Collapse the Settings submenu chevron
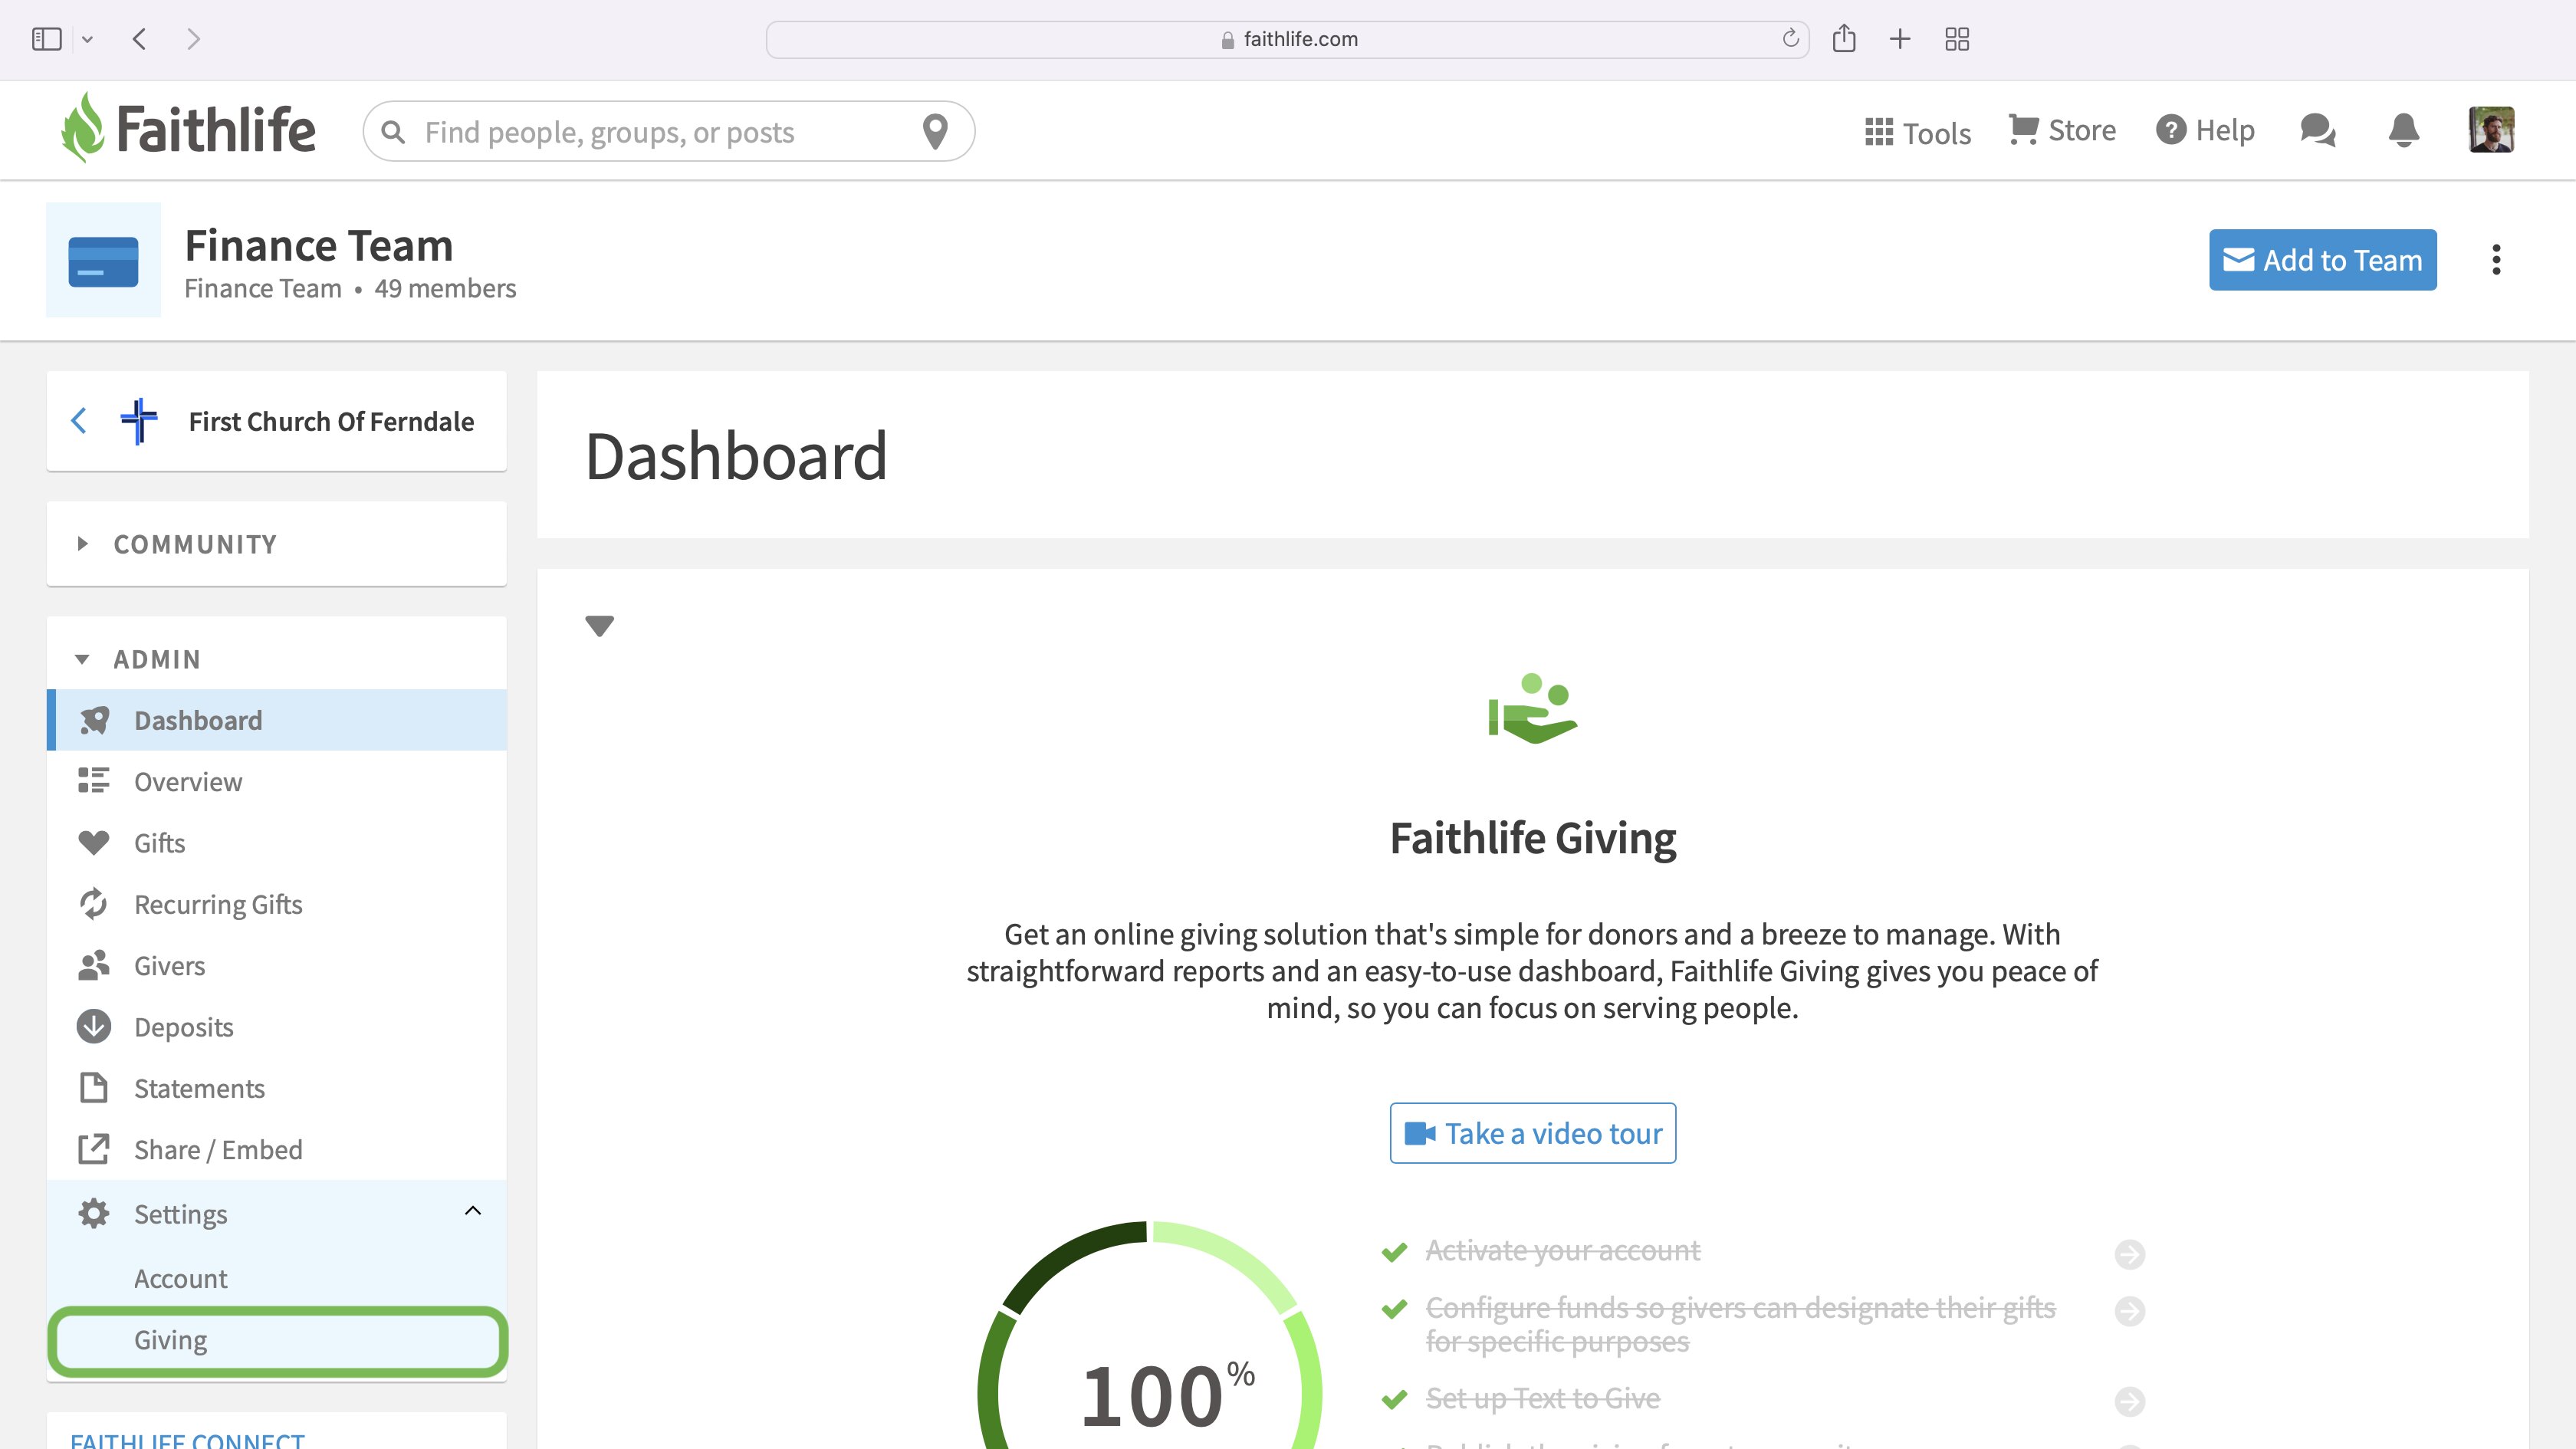Screen dimensions: 2576x1449 click(x=473, y=1211)
